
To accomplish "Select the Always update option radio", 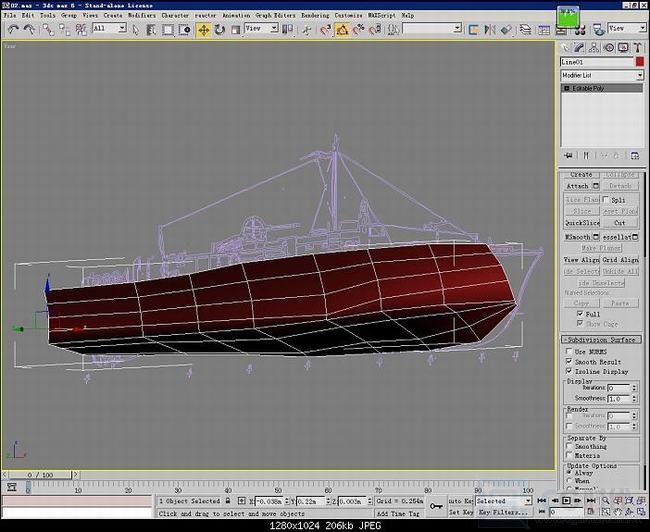I will tap(569, 473).
